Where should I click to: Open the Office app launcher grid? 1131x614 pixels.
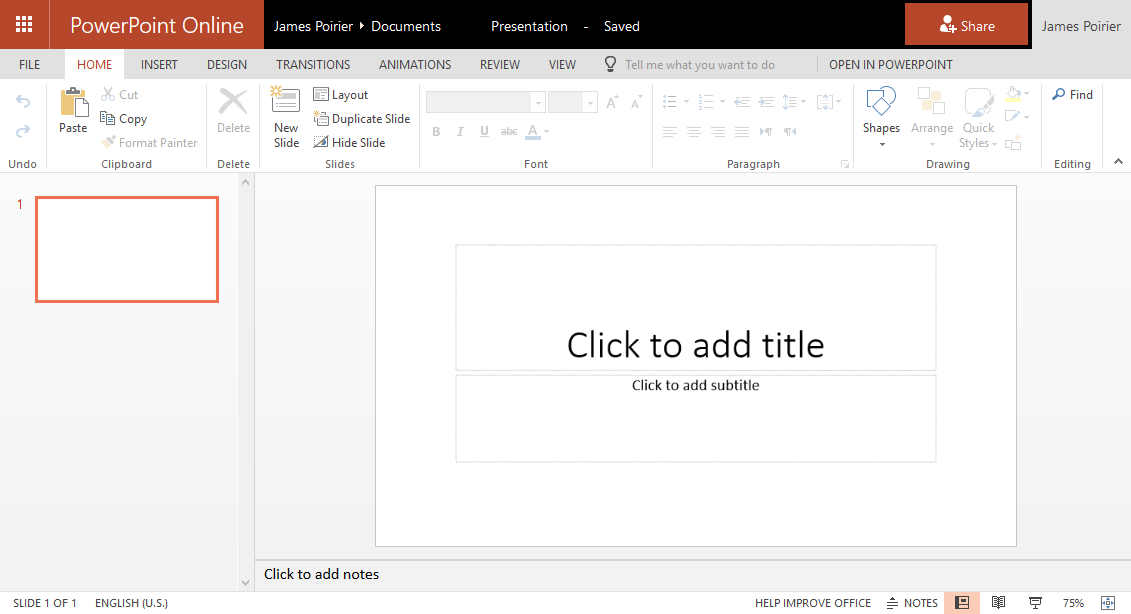pyautogui.click(x=24, y=25)
